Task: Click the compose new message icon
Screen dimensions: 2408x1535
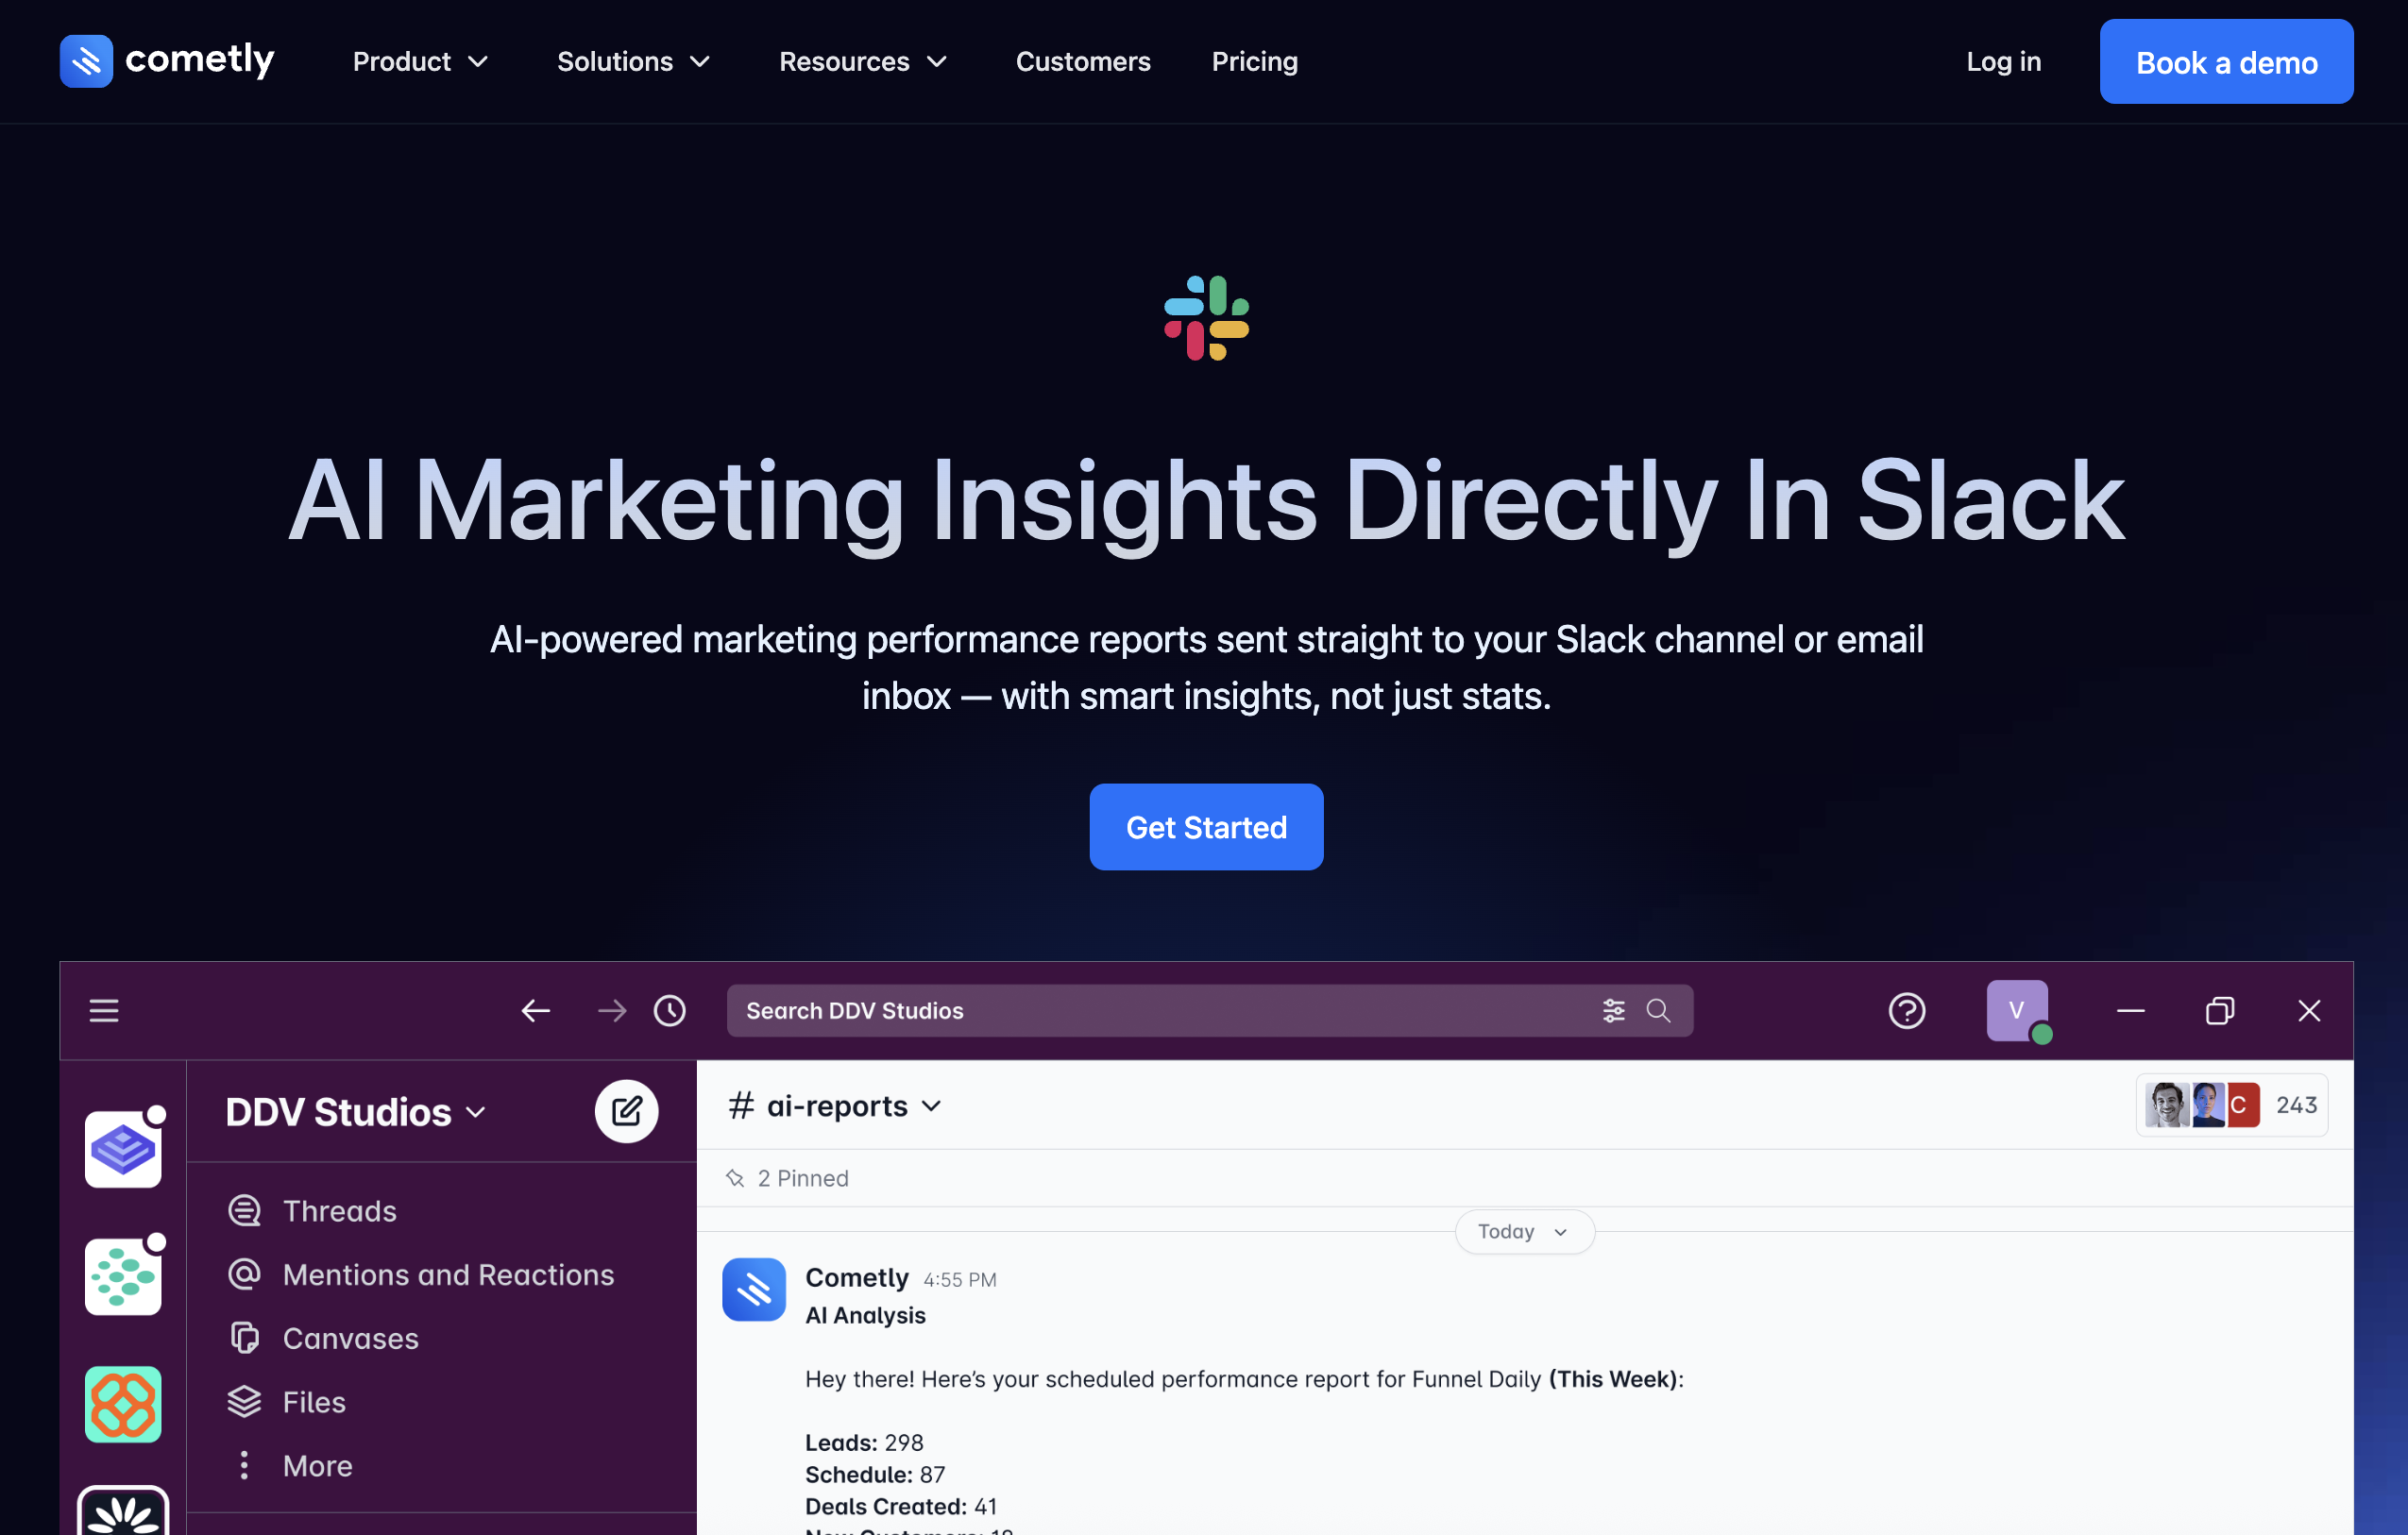Action: coord(626,1111)
